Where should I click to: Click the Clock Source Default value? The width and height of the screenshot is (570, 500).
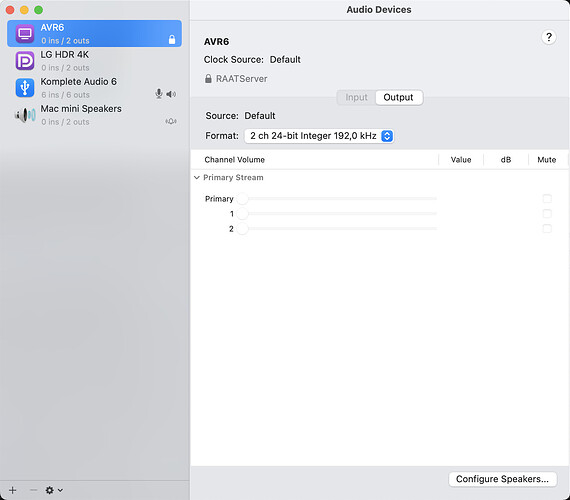[285, 60]
